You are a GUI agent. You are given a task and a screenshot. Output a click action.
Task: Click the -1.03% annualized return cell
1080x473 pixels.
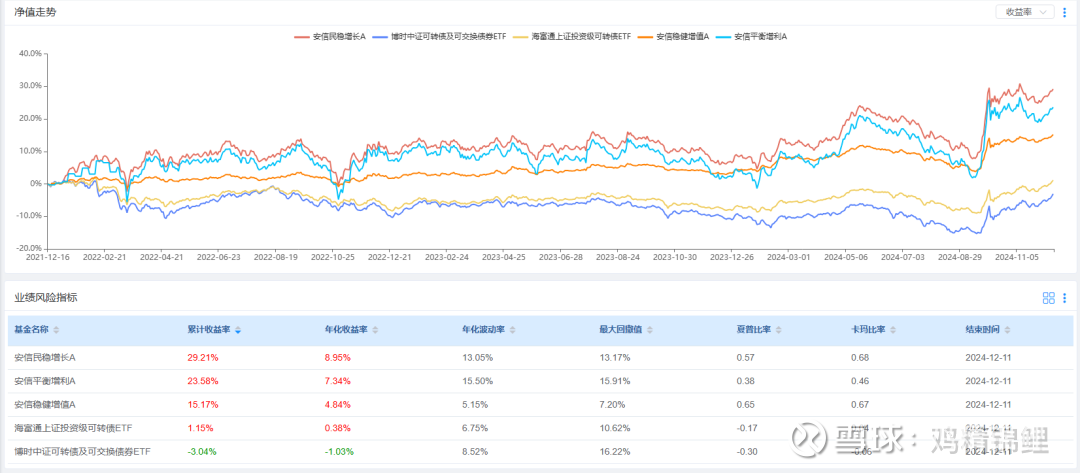pyautogui.click(x=339, y=452)
